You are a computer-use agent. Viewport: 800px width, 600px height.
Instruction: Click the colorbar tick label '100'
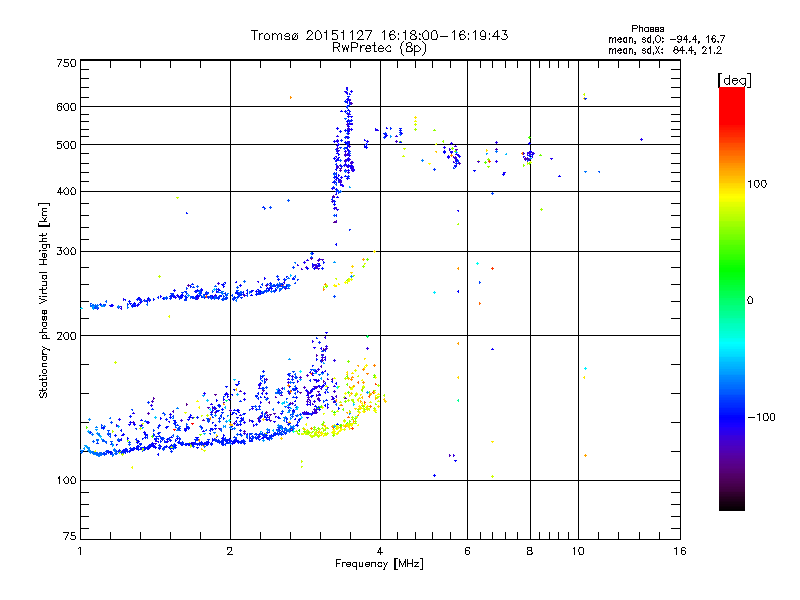click(757, 184)
